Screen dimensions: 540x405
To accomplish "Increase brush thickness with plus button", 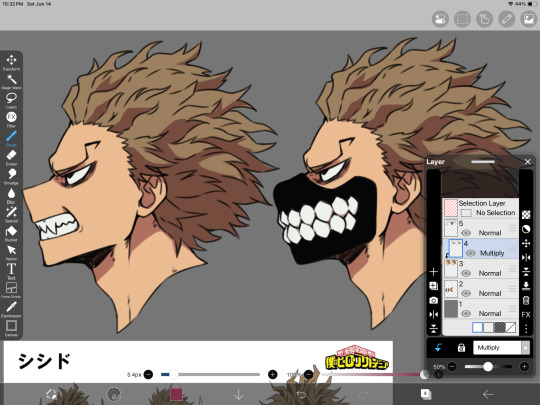I will (273, 374).
